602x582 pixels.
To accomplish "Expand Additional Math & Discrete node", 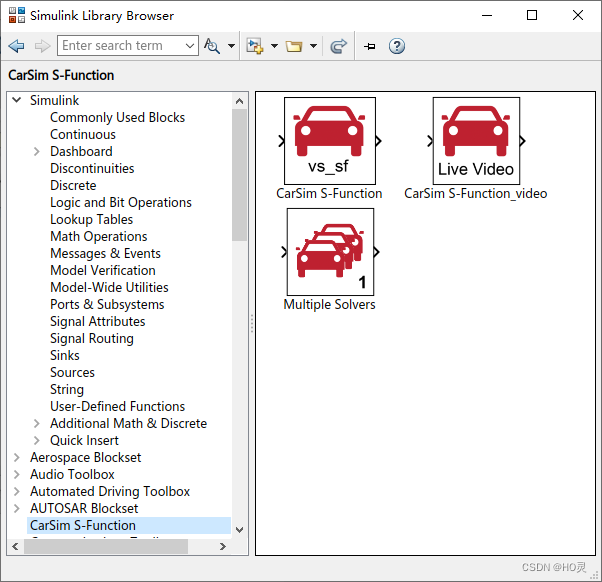I will coord(36,423).
